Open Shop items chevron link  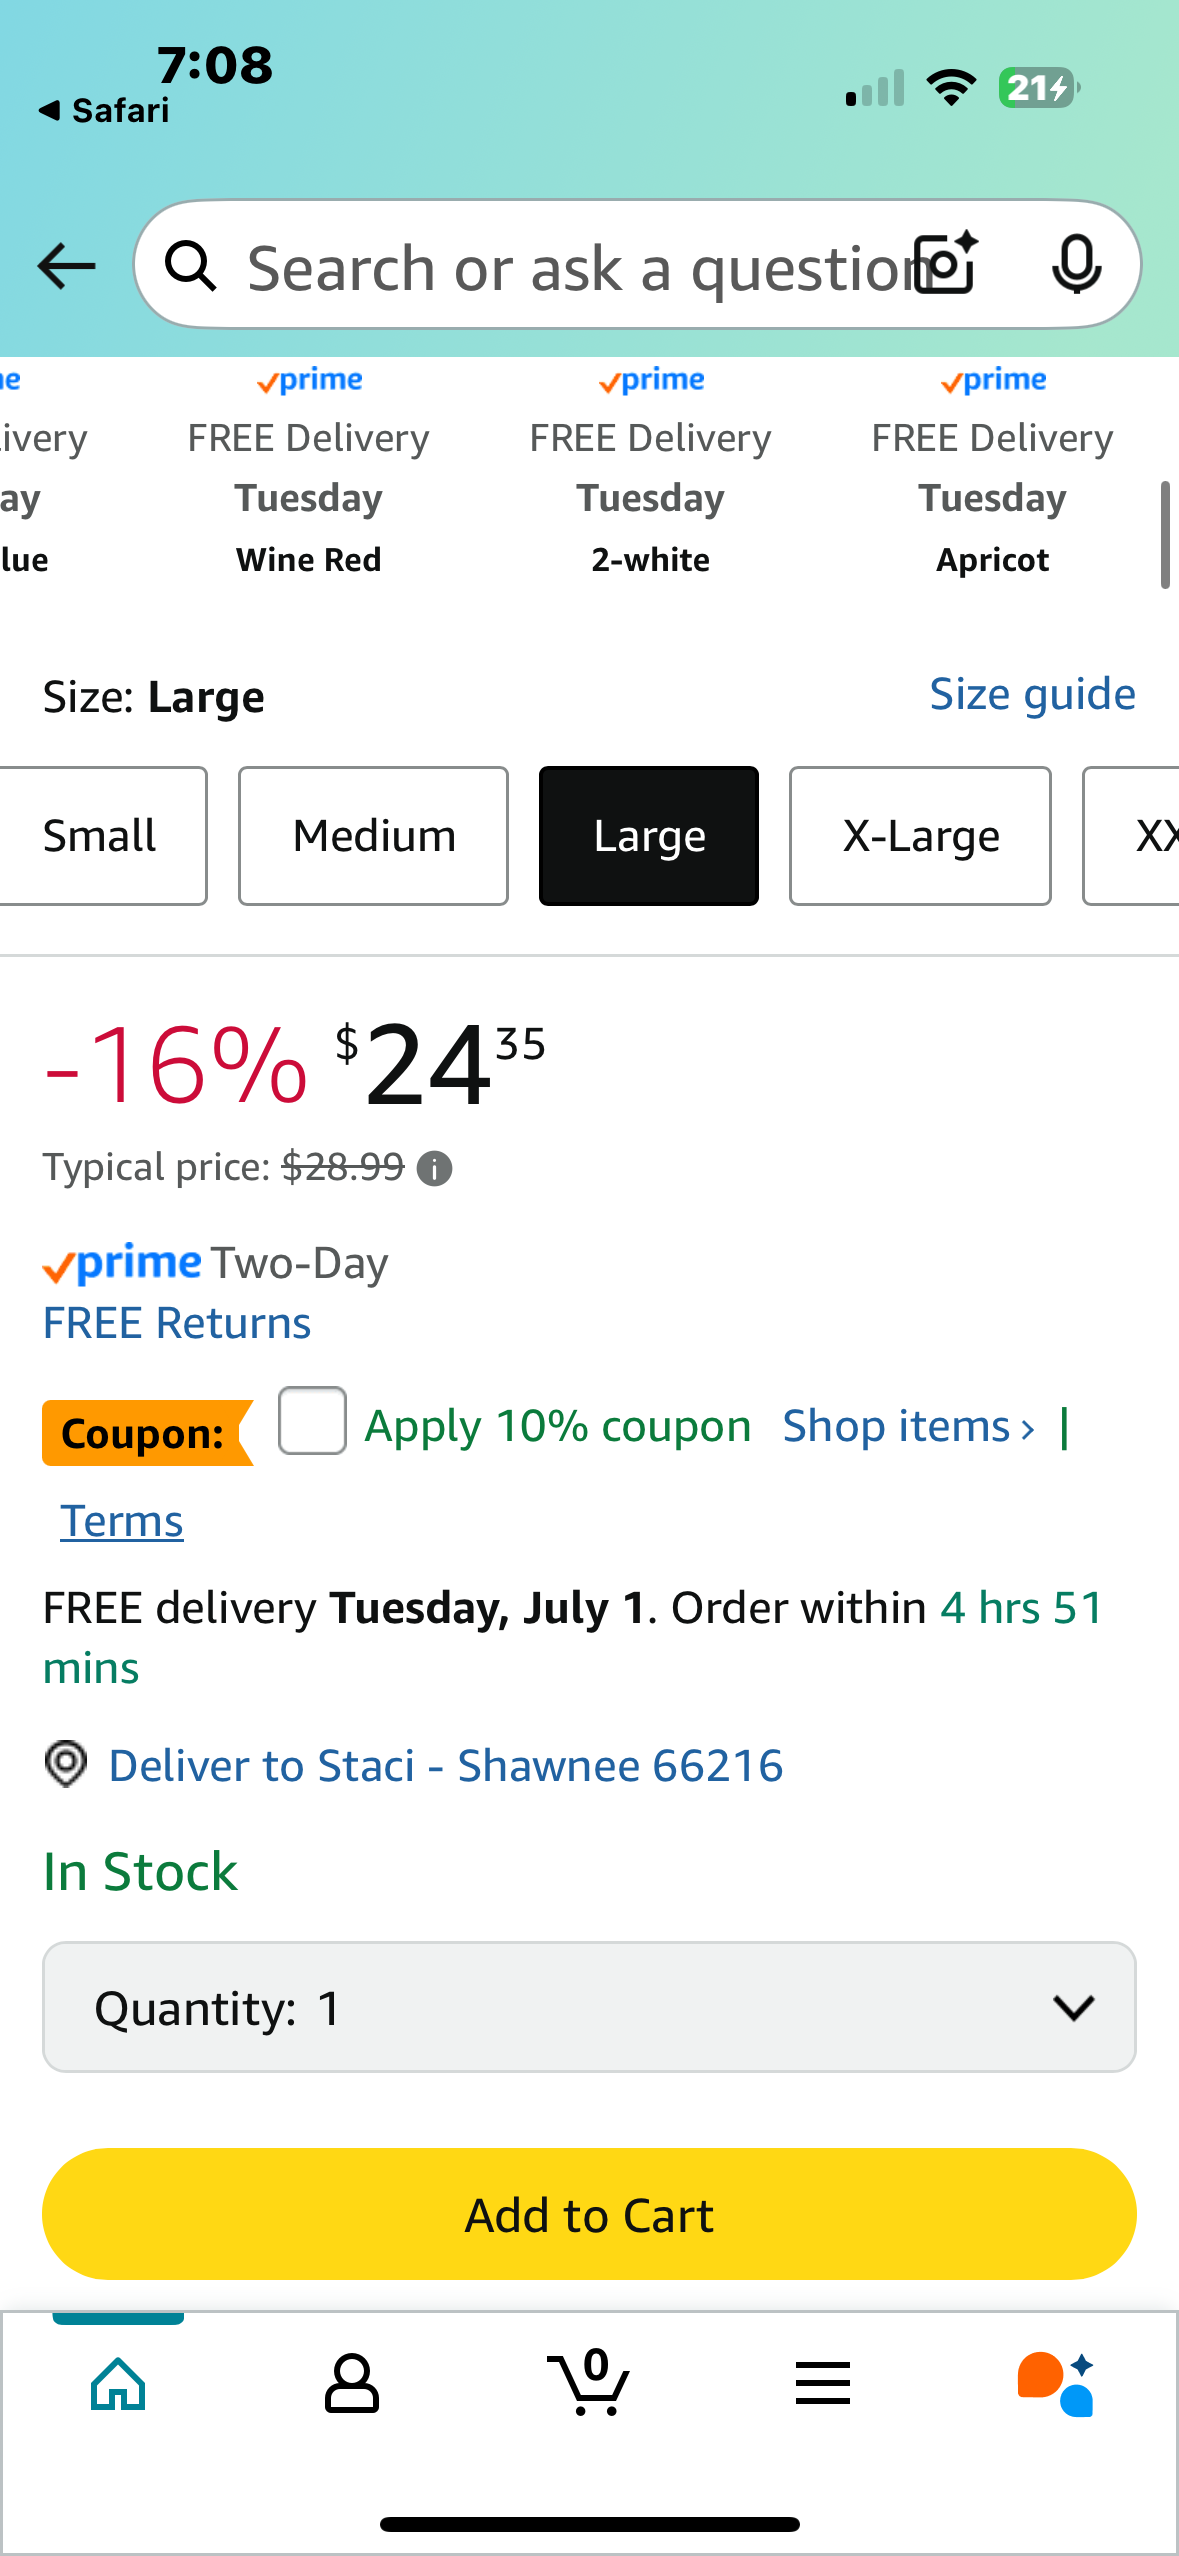click(908, 1426)
